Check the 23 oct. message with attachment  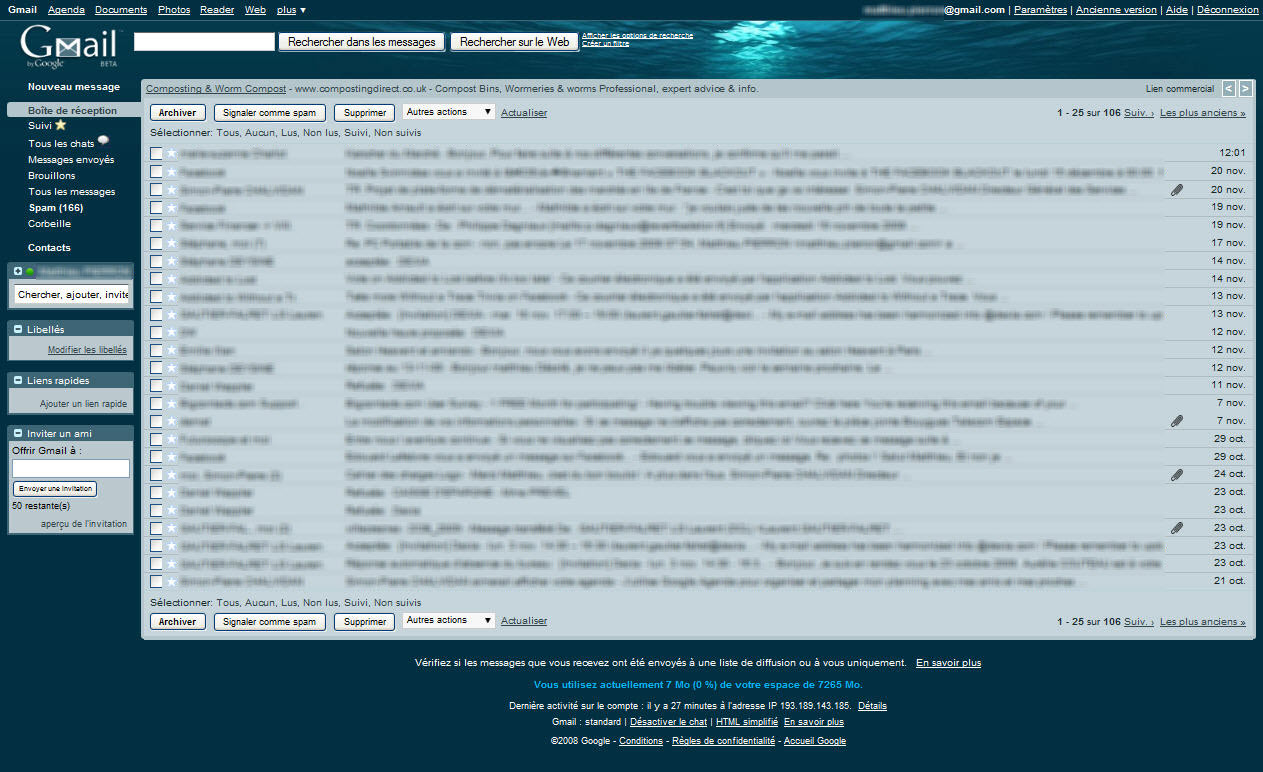pyautogui.click(x=156, y=528)
